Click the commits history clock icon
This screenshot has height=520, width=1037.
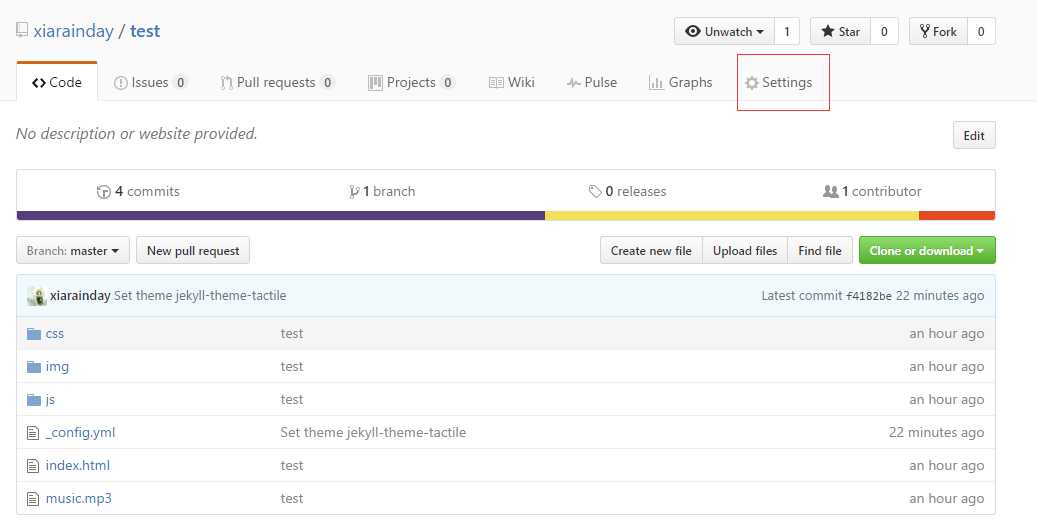(x=103, y=192)
